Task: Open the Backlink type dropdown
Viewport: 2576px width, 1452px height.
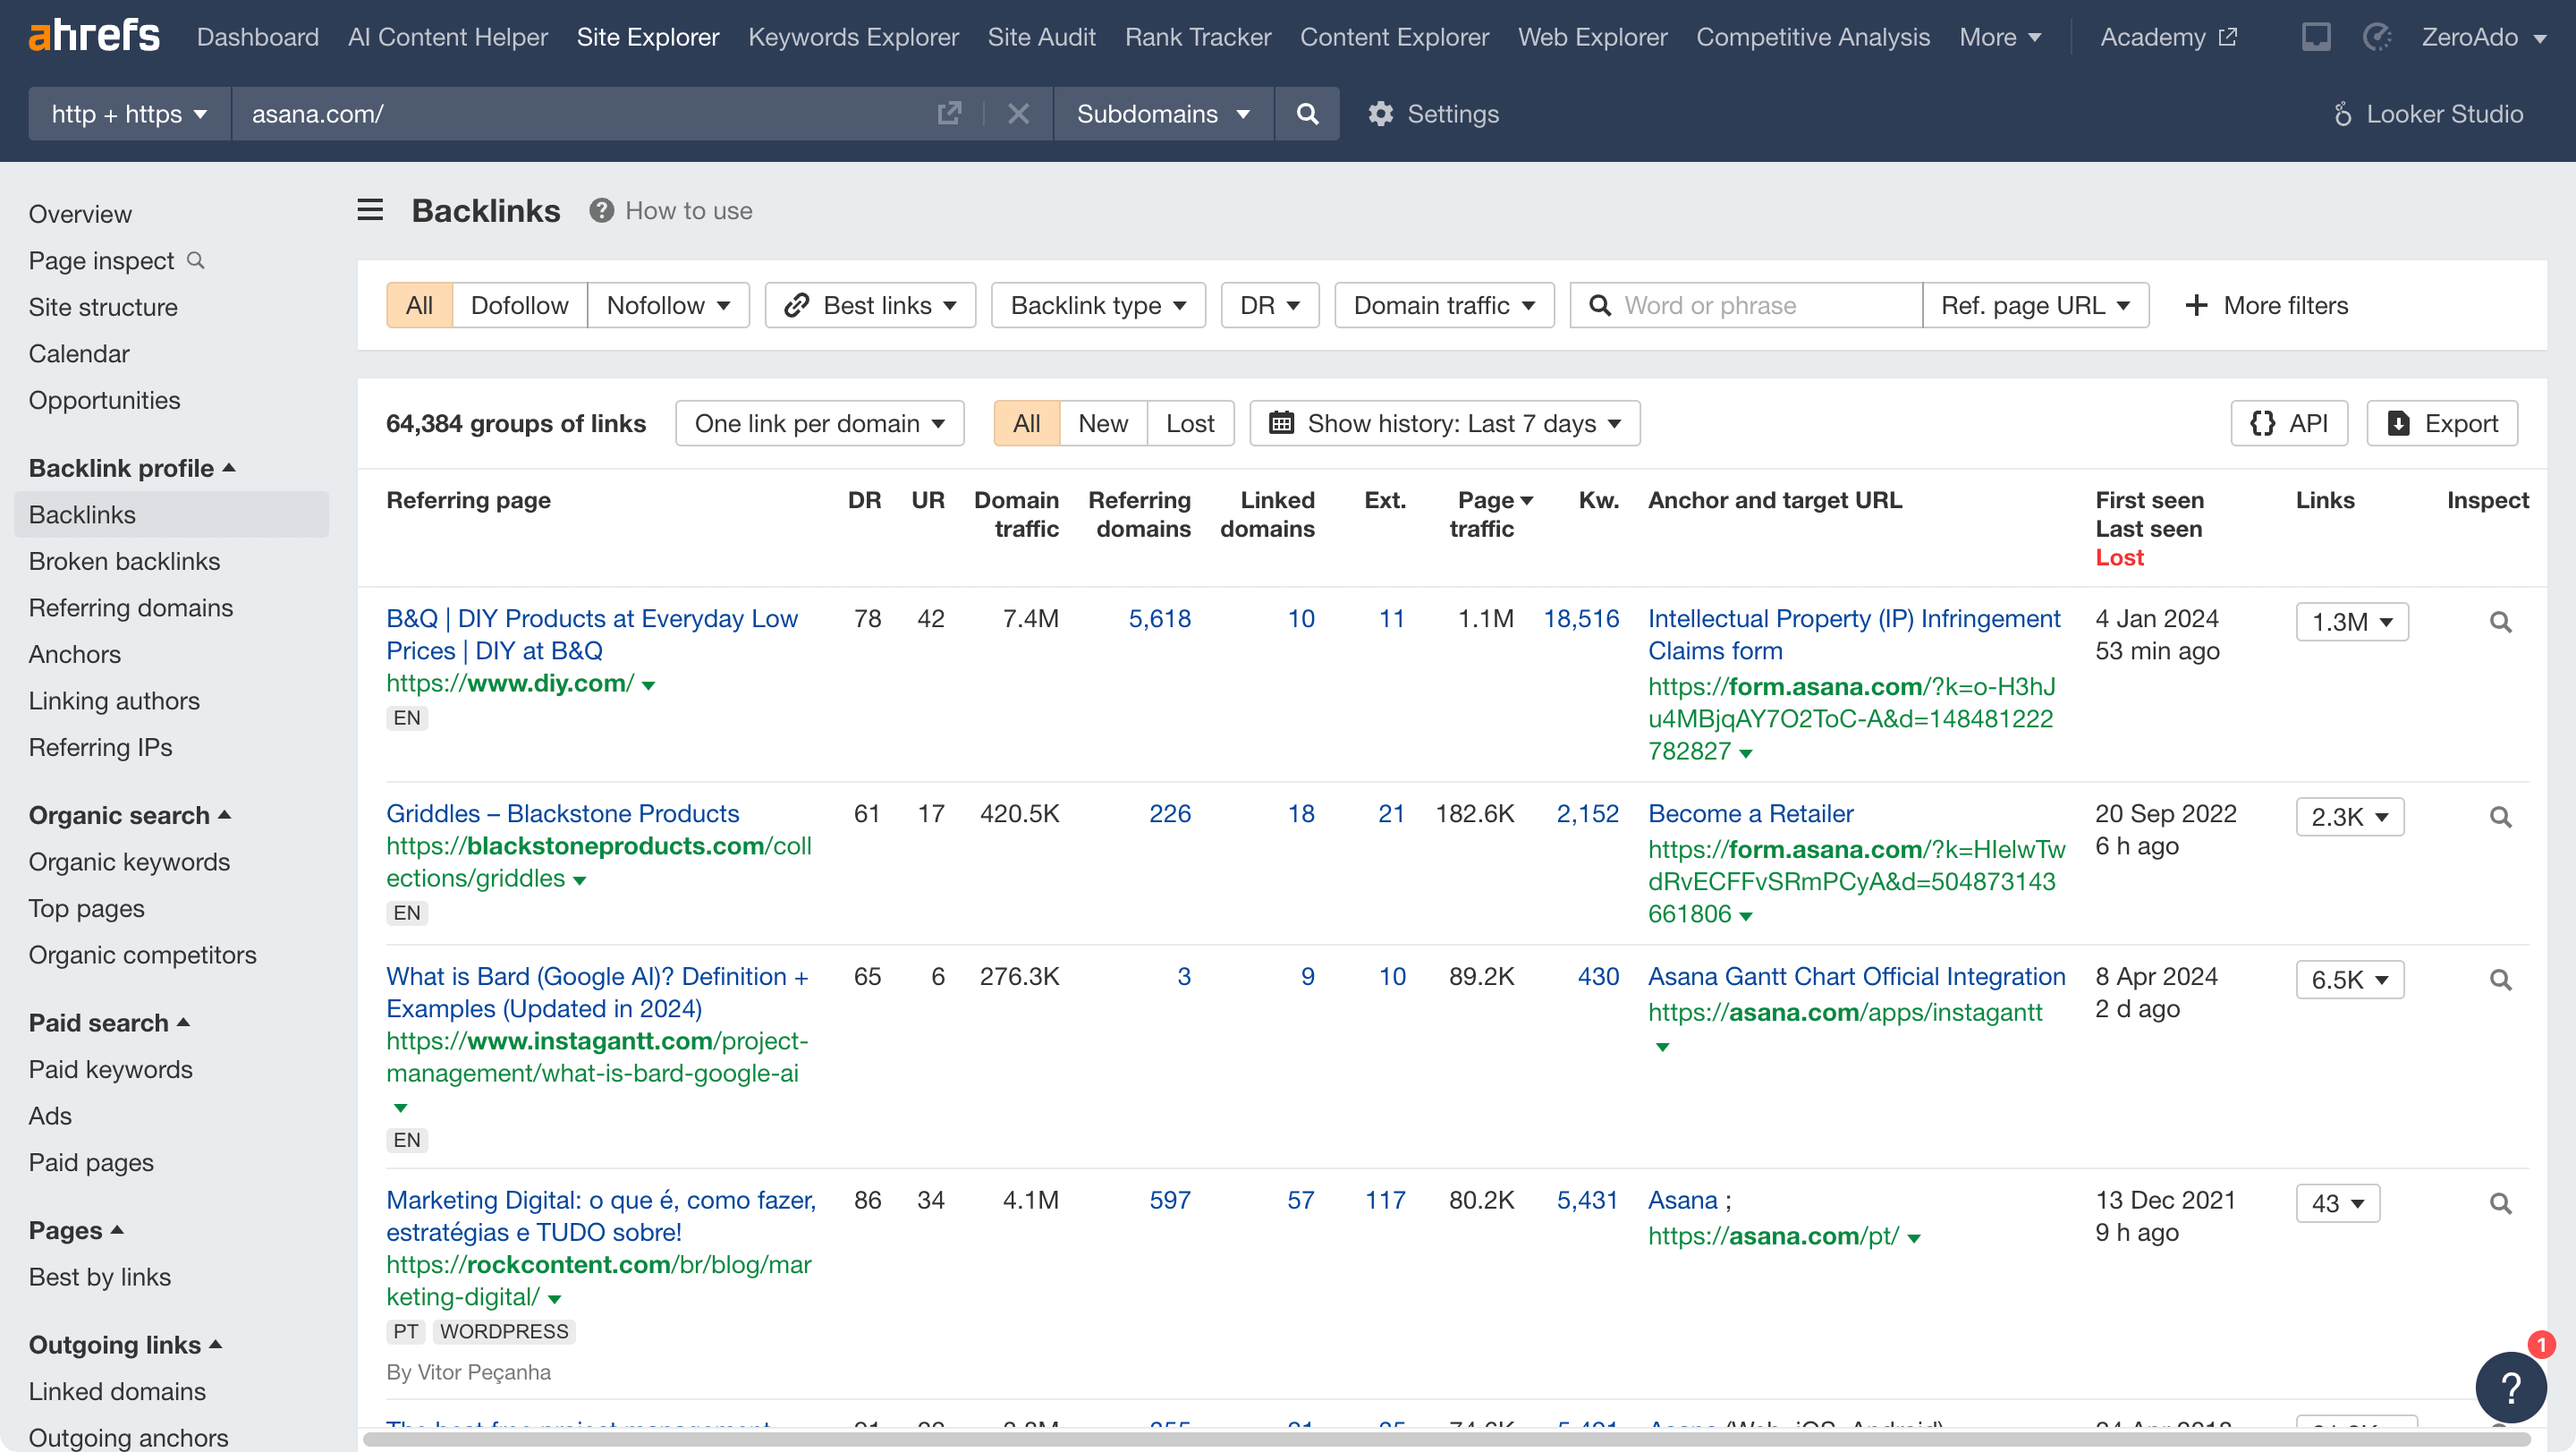Action: 1098,305
